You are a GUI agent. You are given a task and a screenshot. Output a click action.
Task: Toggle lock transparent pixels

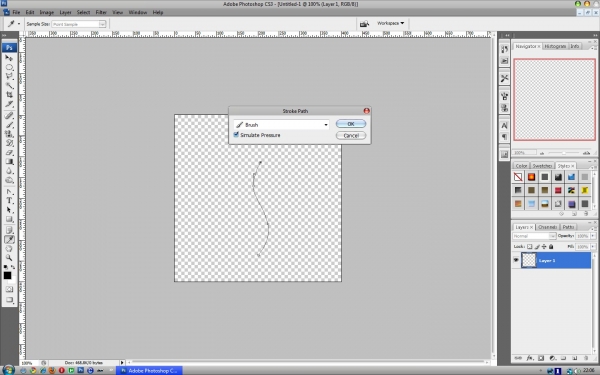(x=530, y=247)
